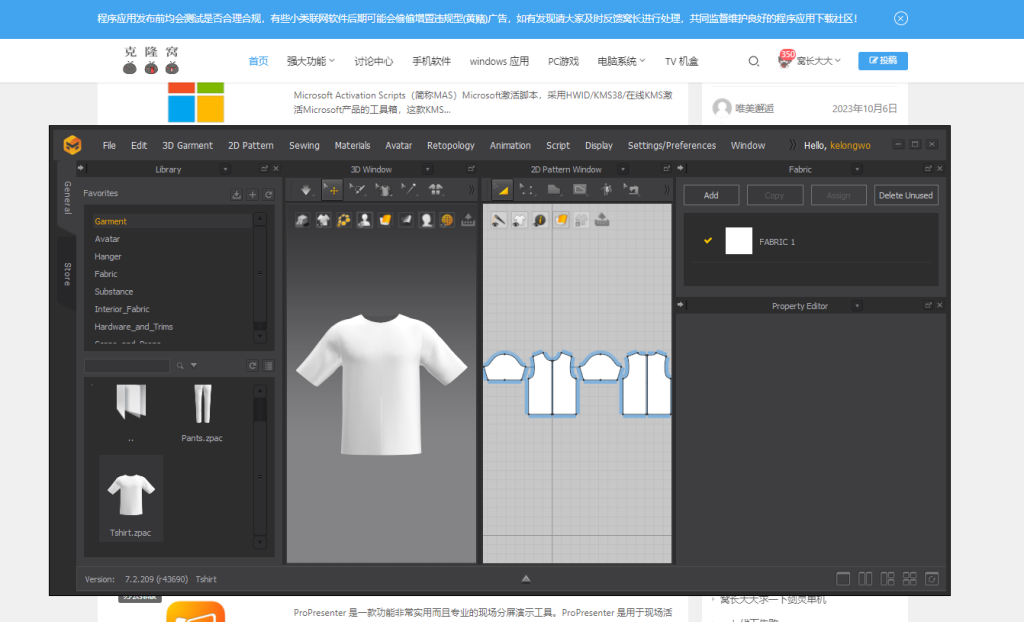Toggle seamline visibility in 2D window

(498, 221)
